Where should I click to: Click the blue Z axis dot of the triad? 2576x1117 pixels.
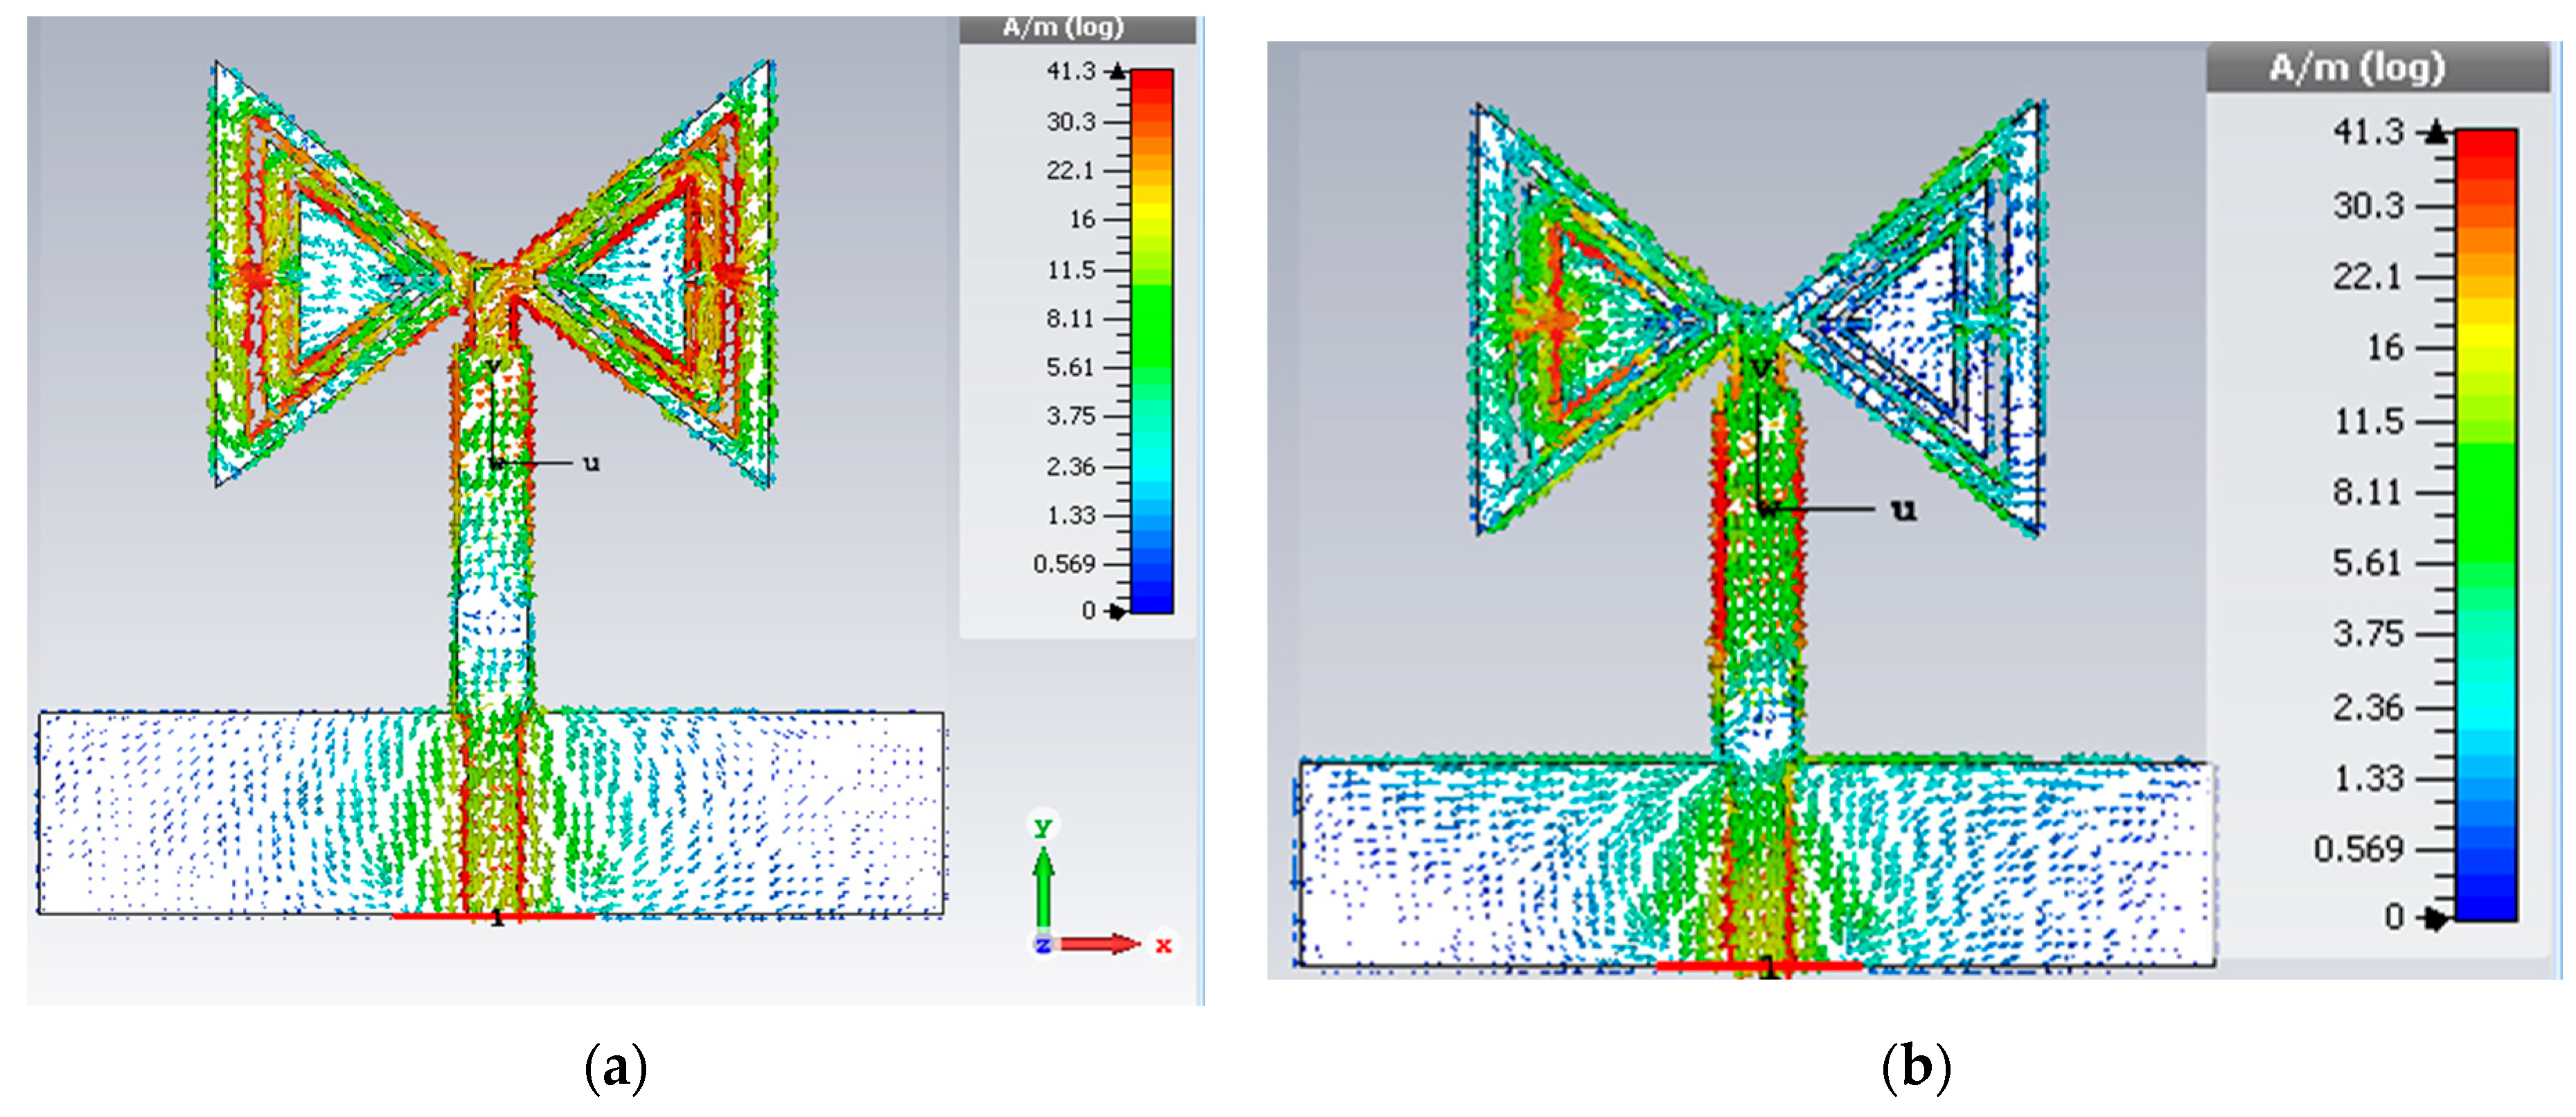coord(1043,944)
